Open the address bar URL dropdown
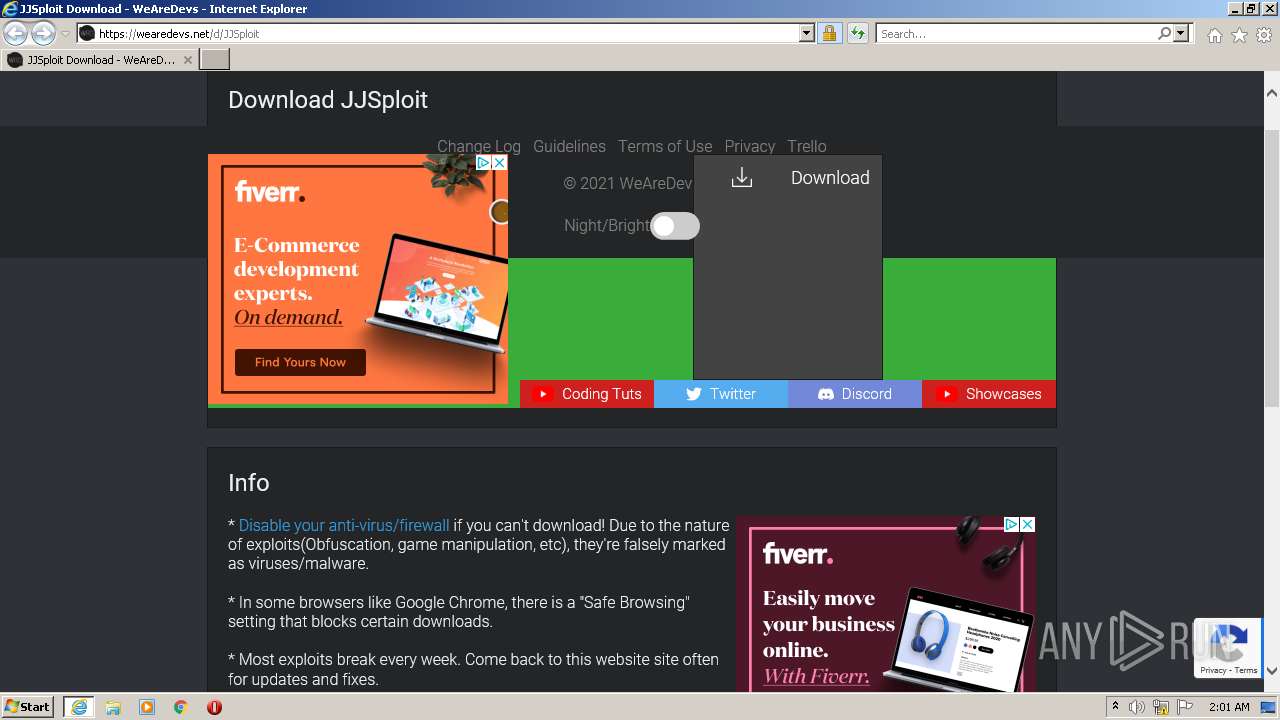The width and height of the screenshot is (1280, 720). pos(807,33)
